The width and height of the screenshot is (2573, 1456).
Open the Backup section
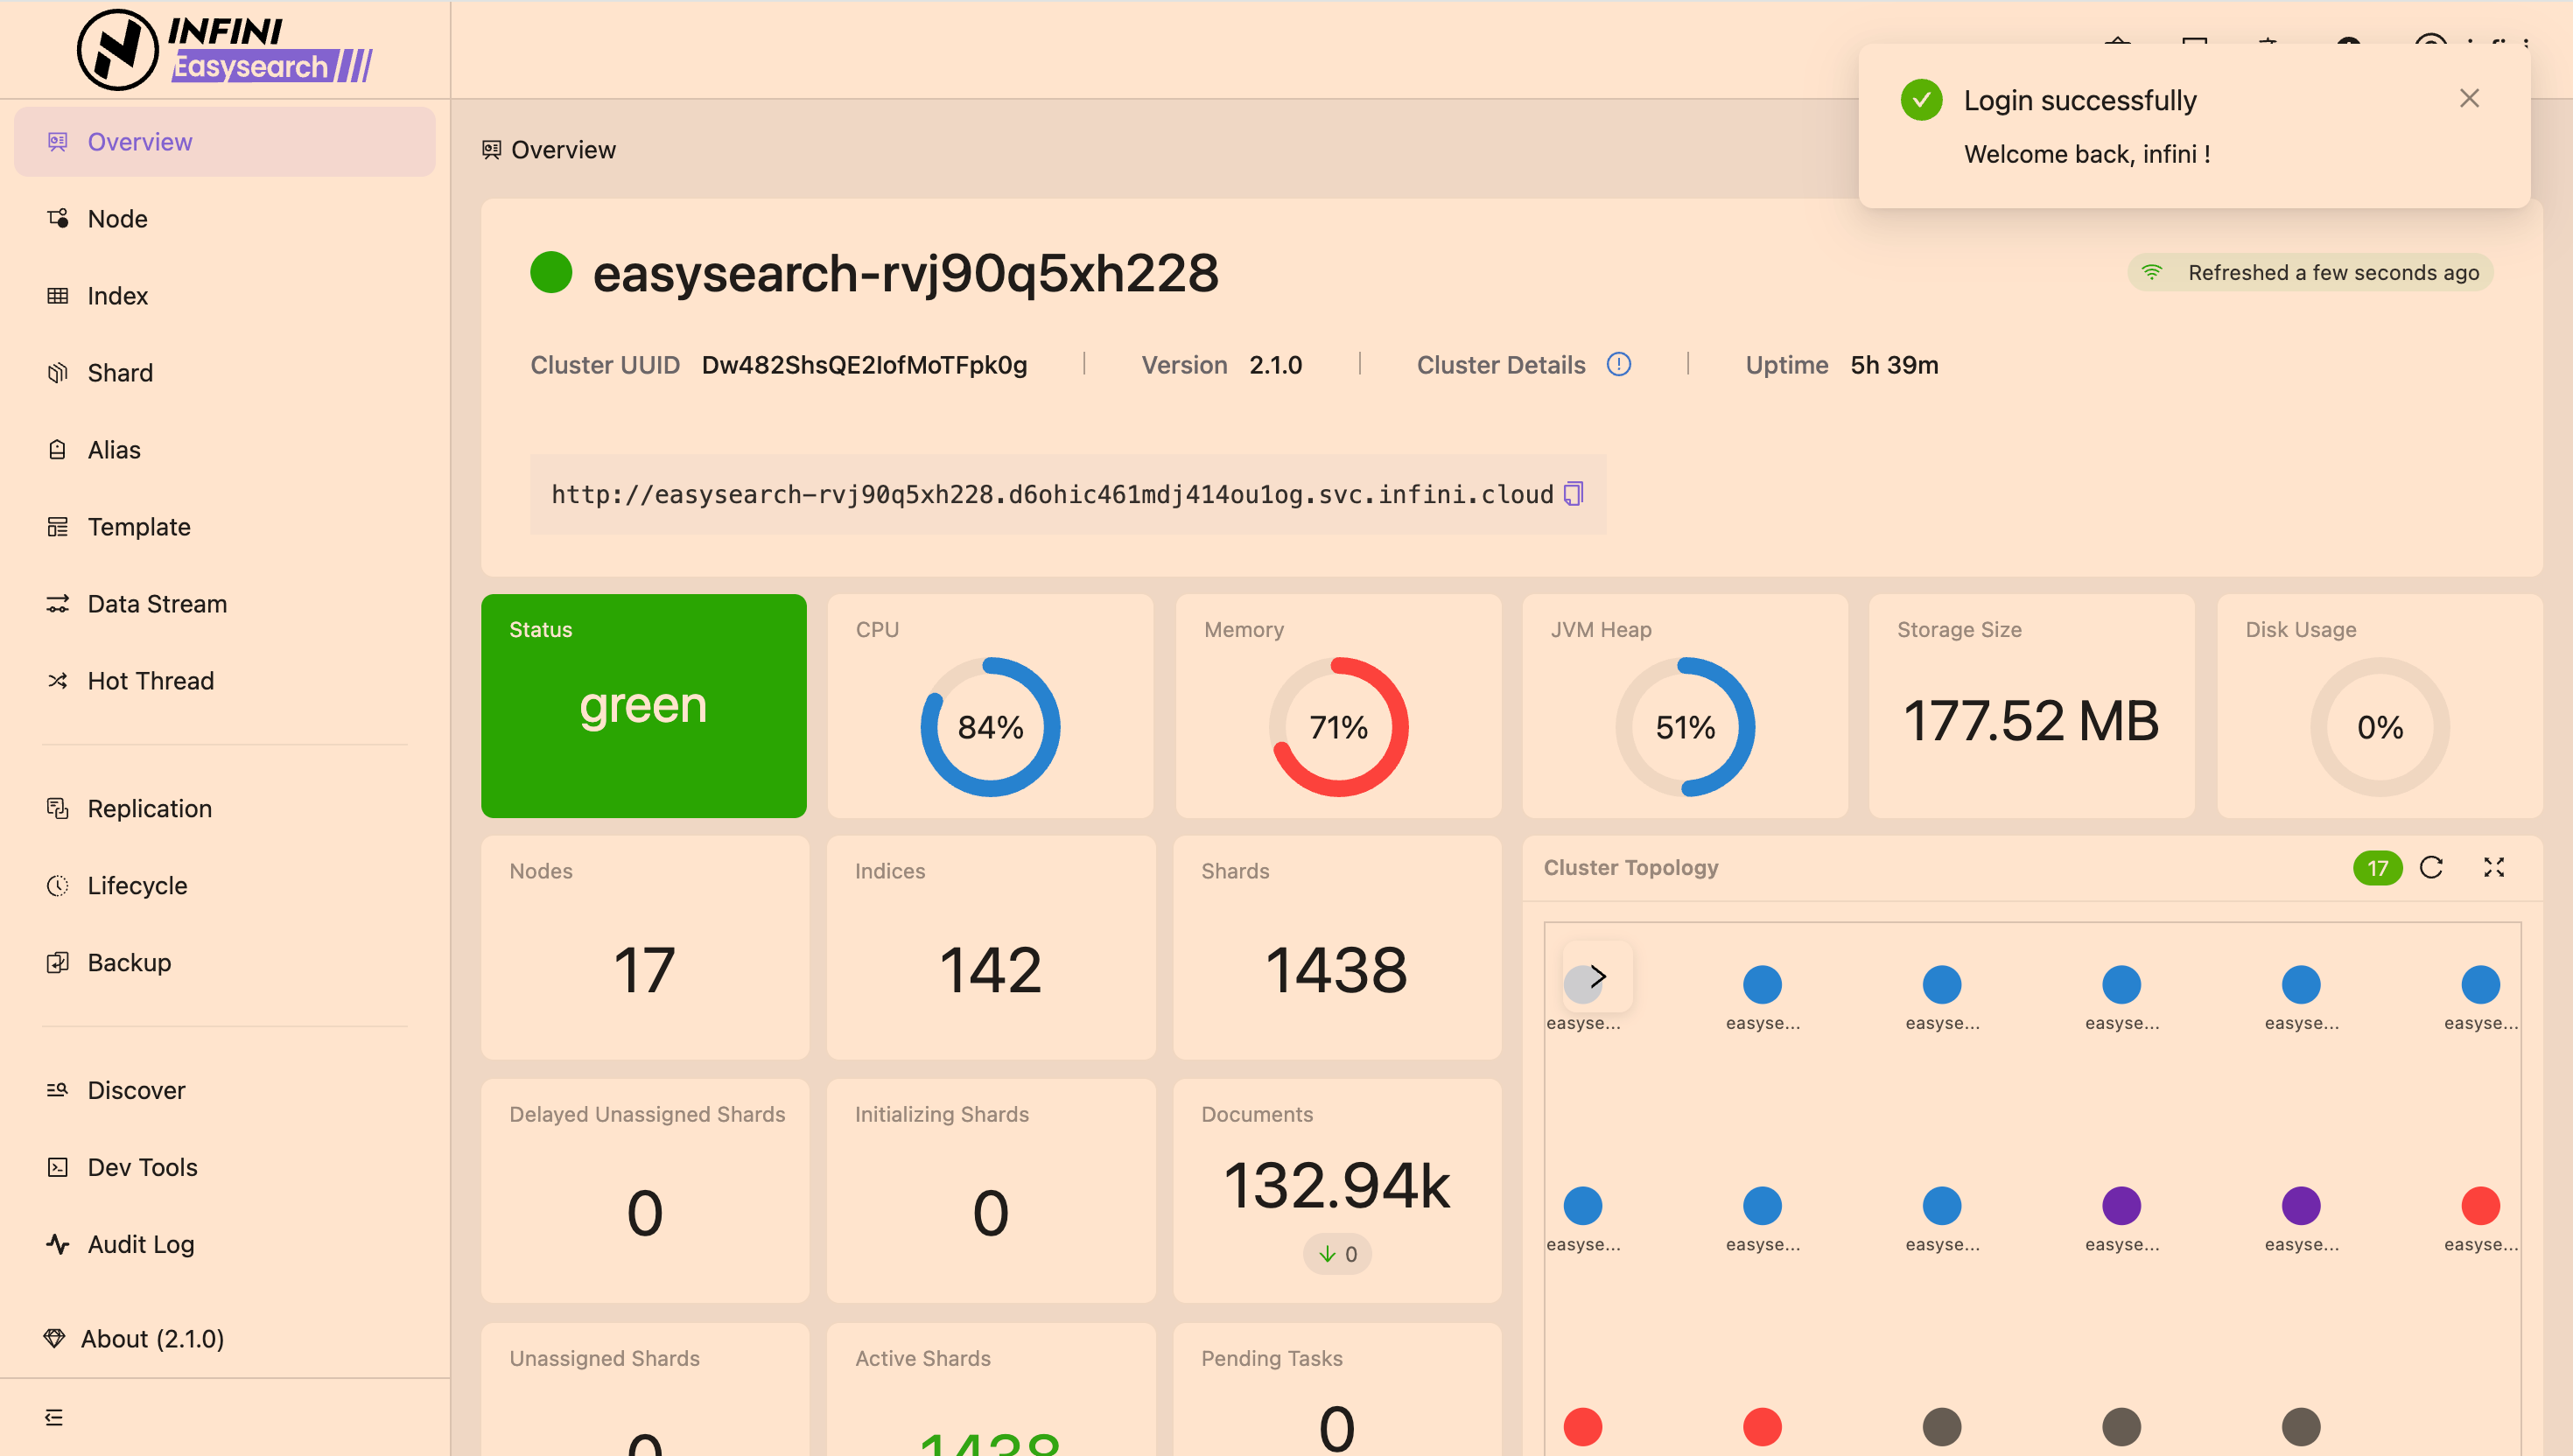point(129,962)
